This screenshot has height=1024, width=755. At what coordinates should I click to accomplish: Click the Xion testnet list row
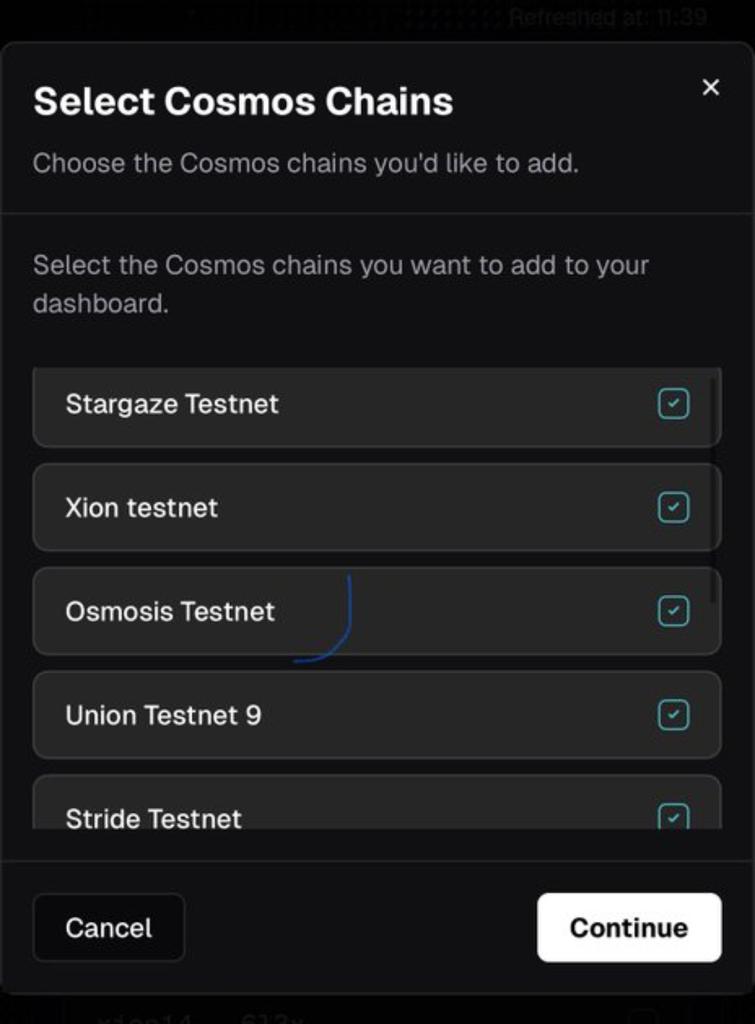coord(377,507)
